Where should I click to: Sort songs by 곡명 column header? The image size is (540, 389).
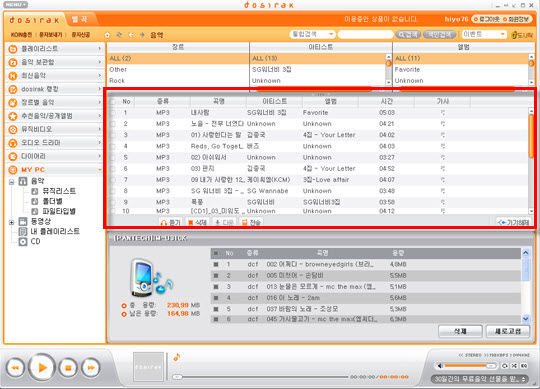[x=218, y=101]
